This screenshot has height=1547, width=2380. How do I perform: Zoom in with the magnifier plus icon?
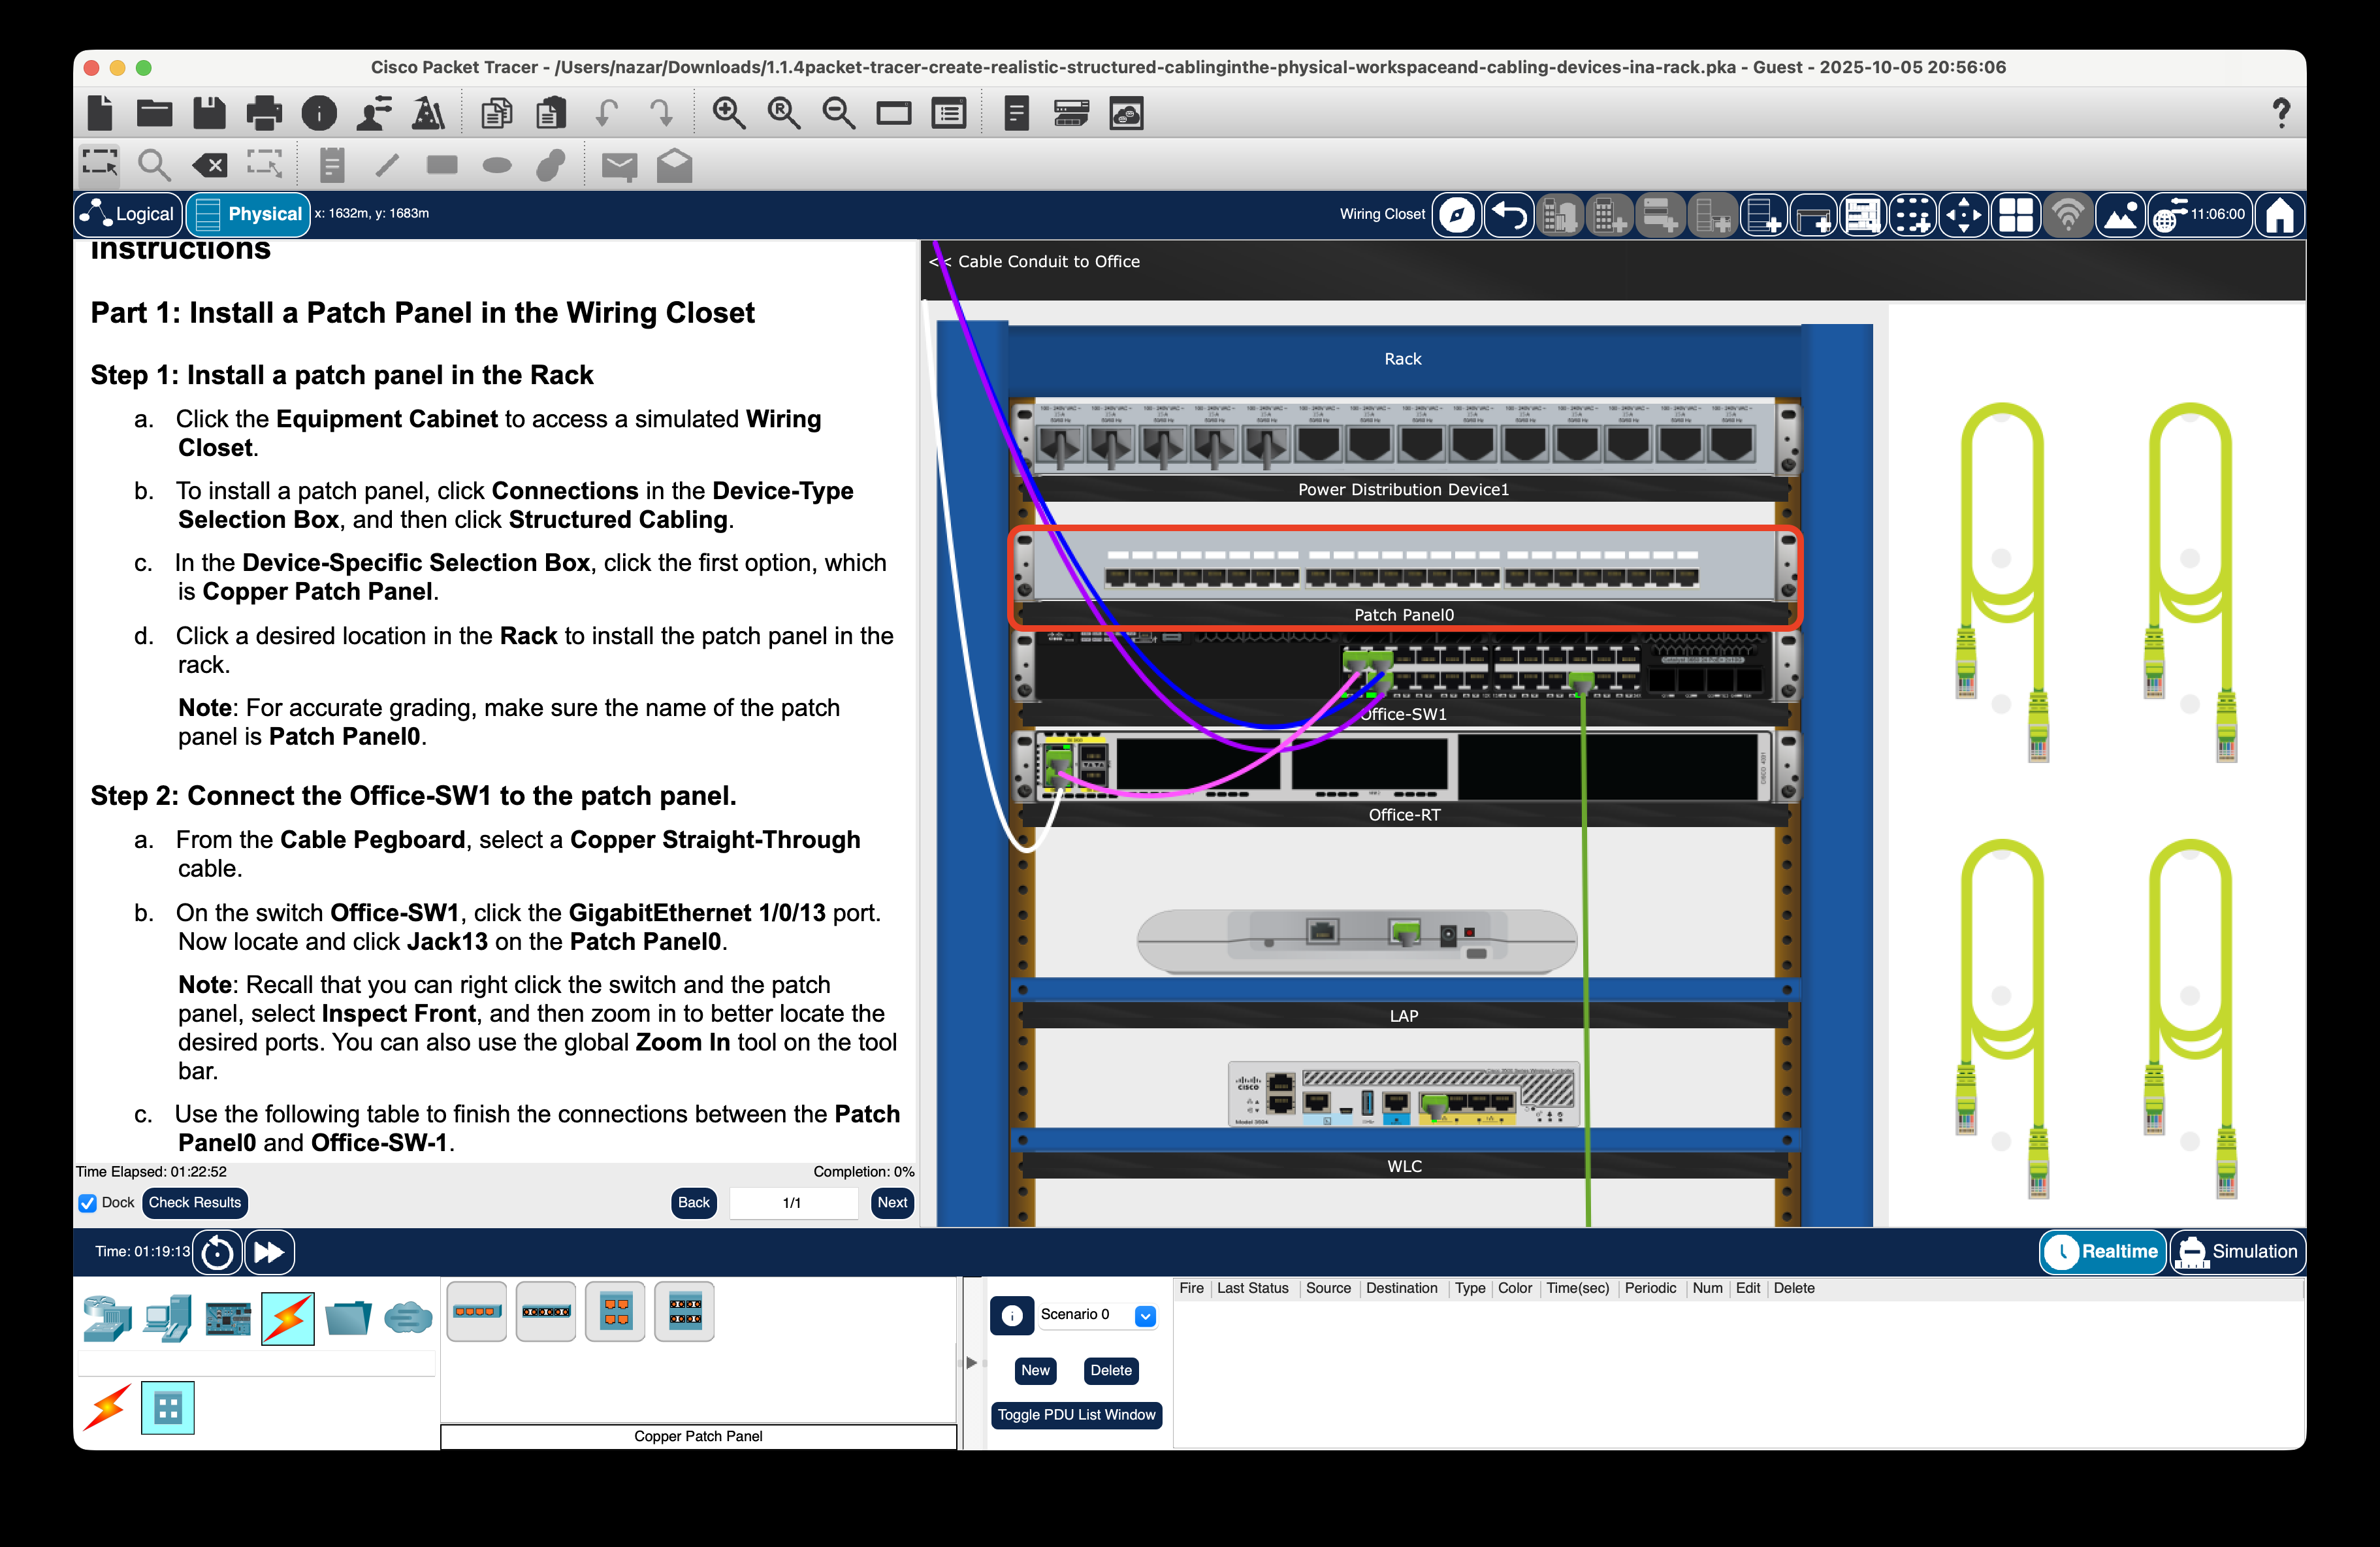pyautogui.click(x=728, y=113)
